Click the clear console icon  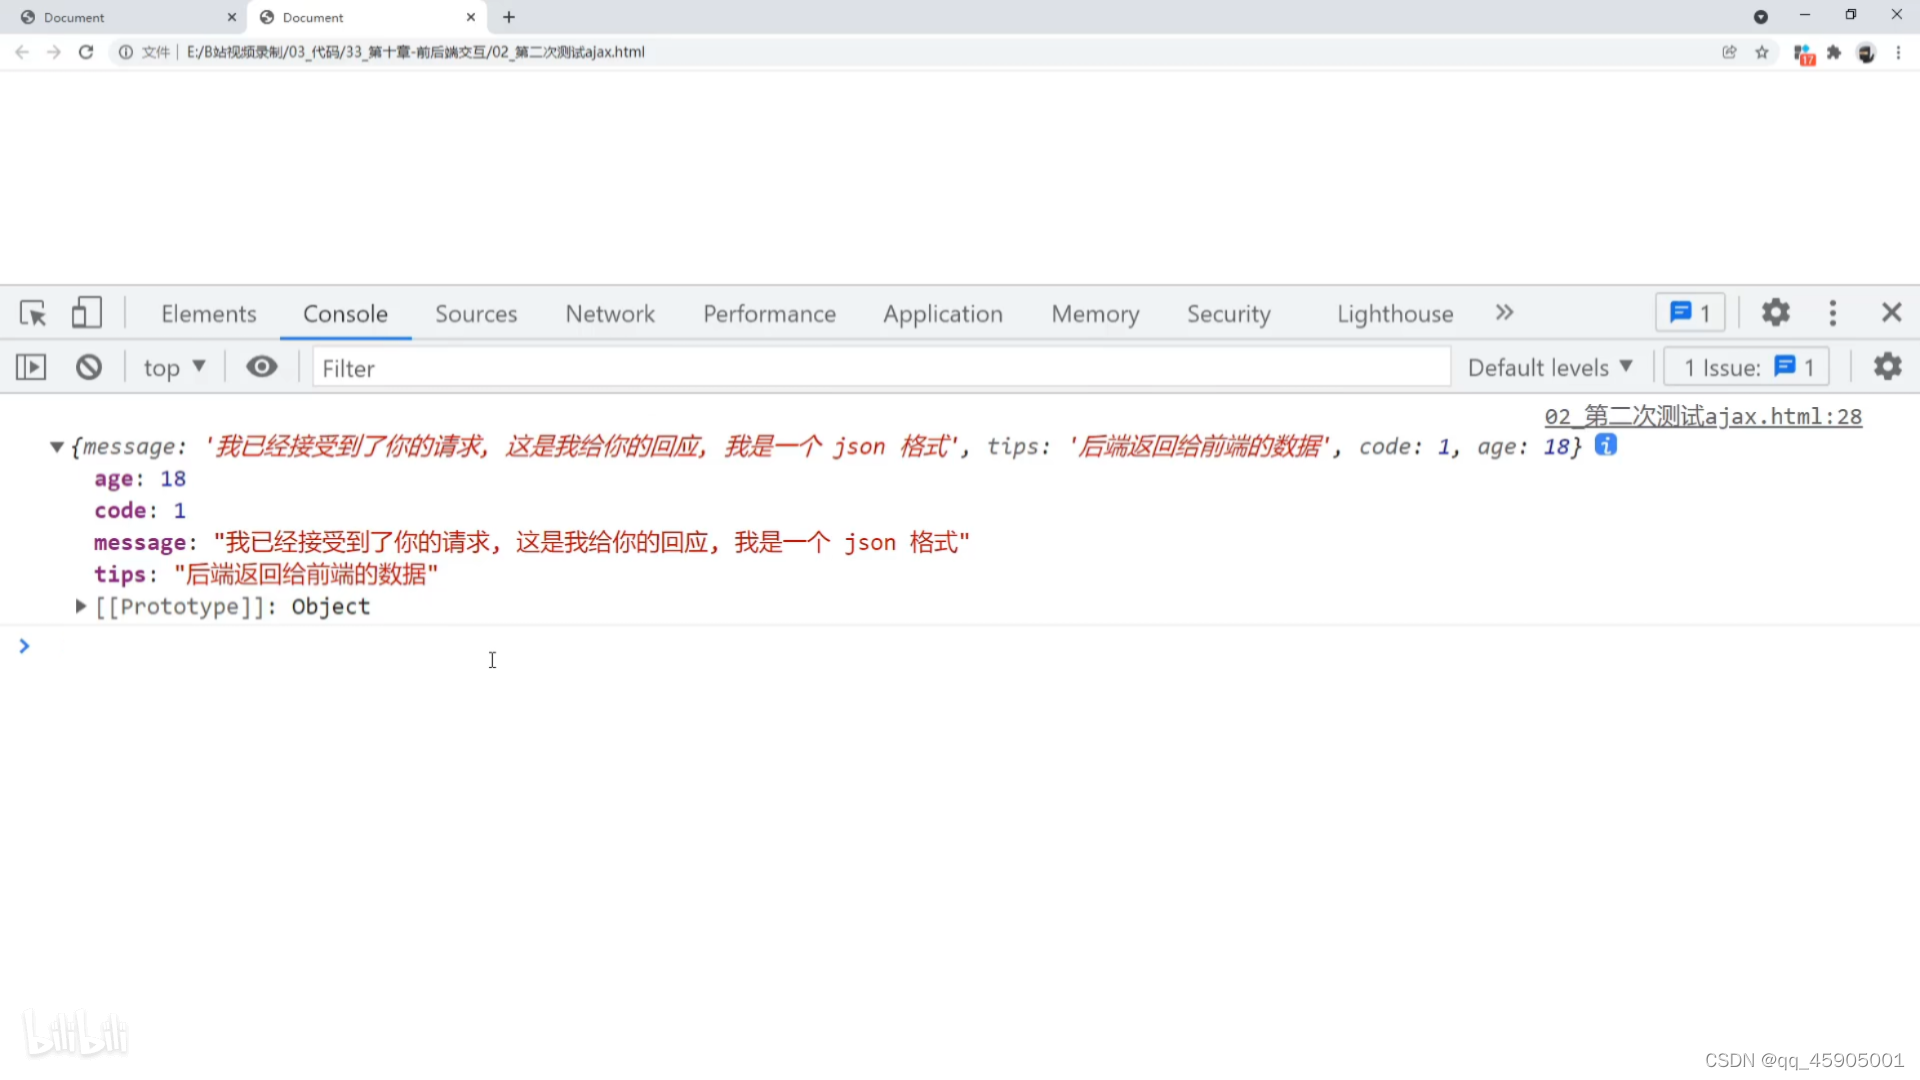click(x=89, y=367)
